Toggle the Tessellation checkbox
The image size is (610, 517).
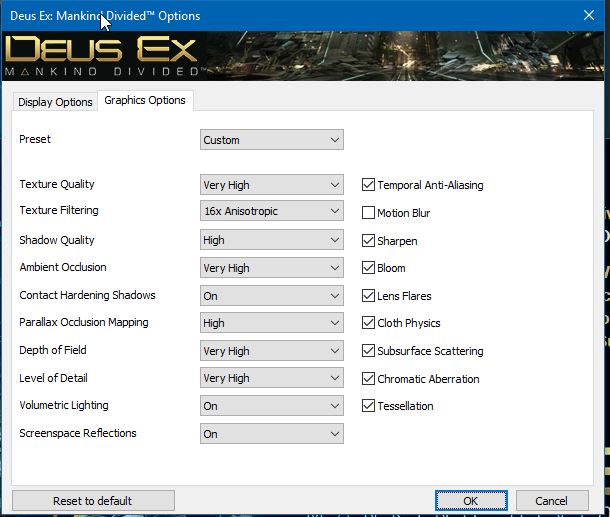click(x=368, y=406)
